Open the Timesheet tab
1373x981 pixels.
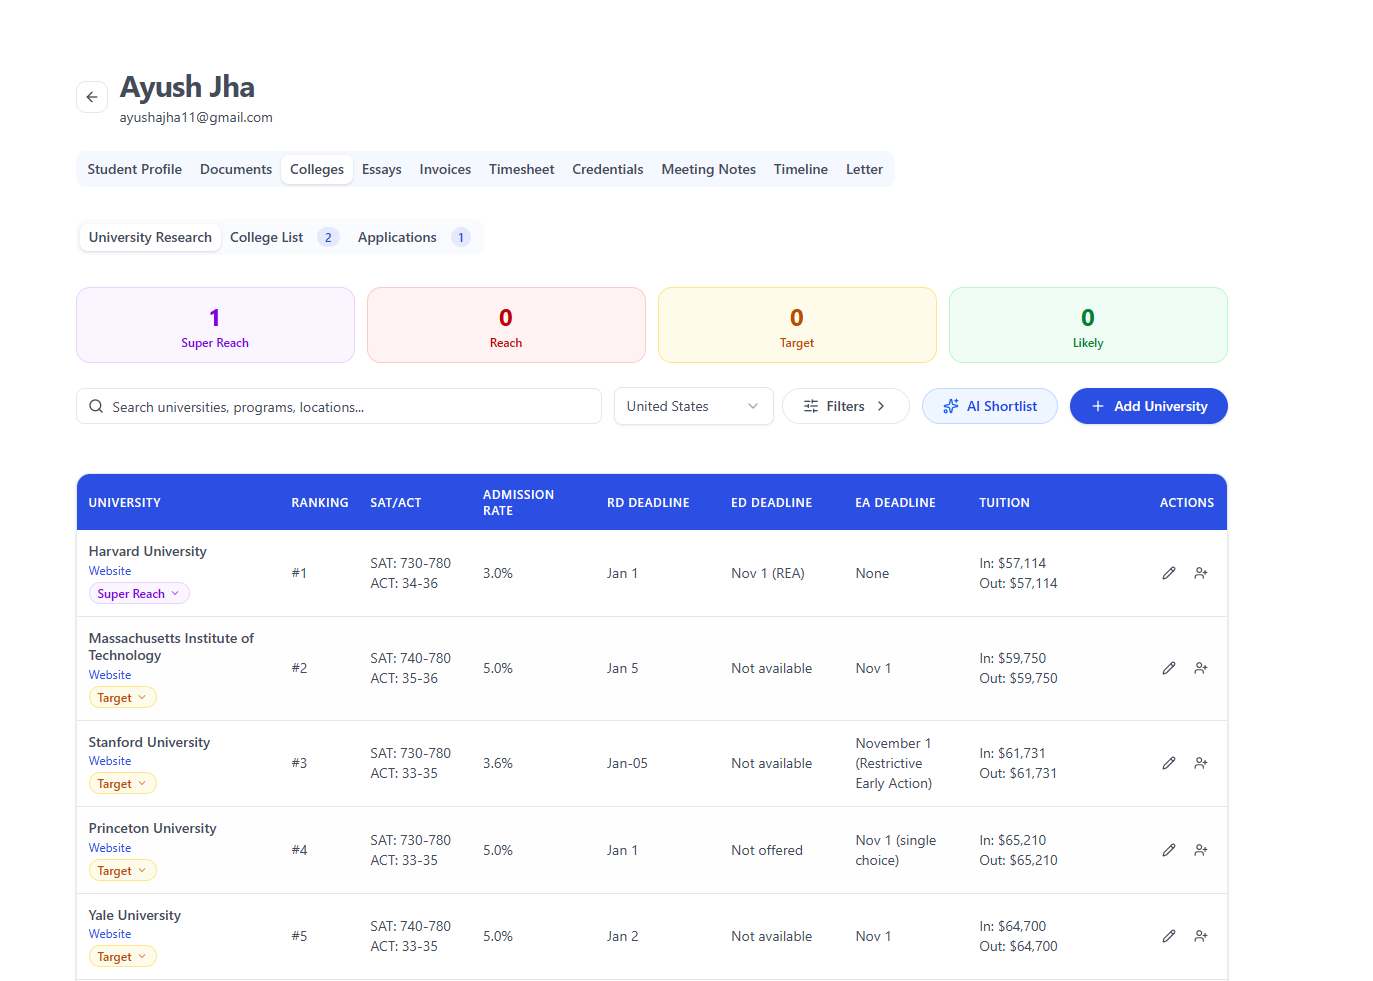click(x=522, y=169)
